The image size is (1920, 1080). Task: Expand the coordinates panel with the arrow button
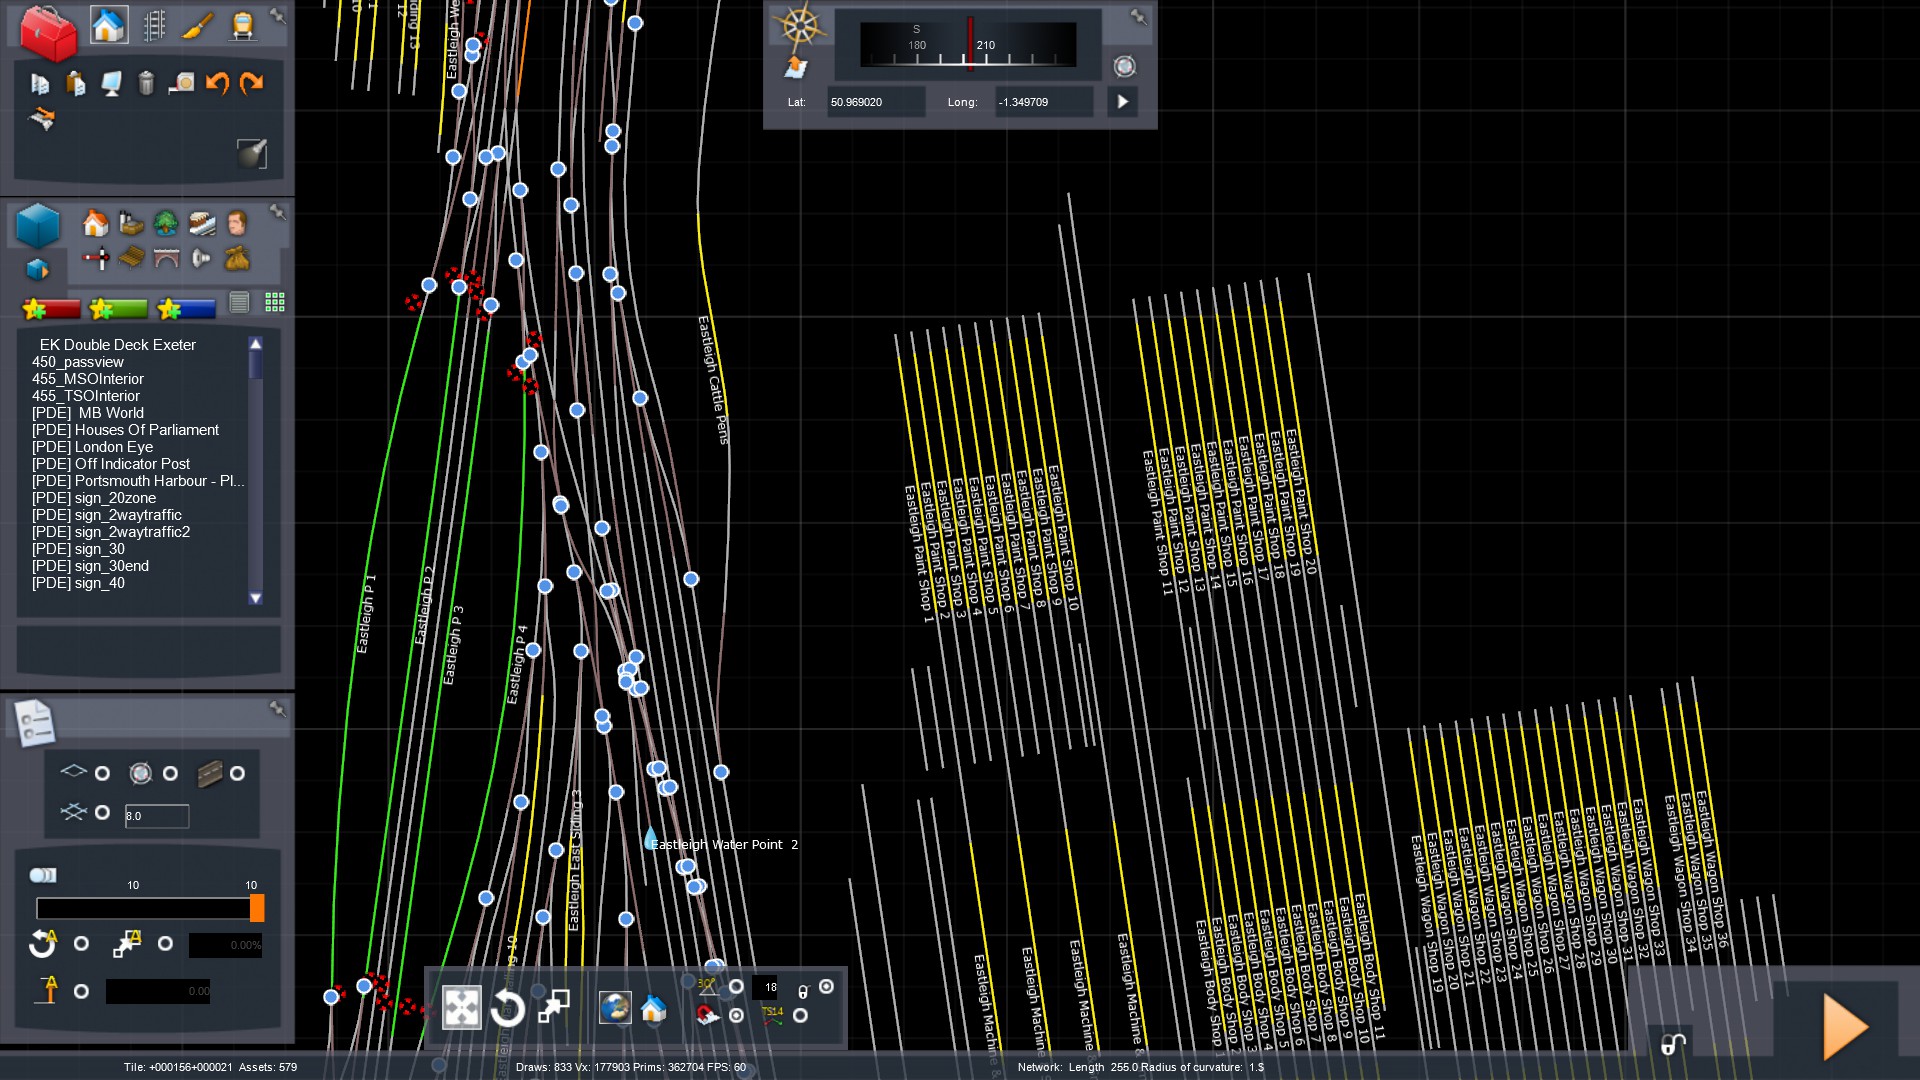tap(1122, 102)
